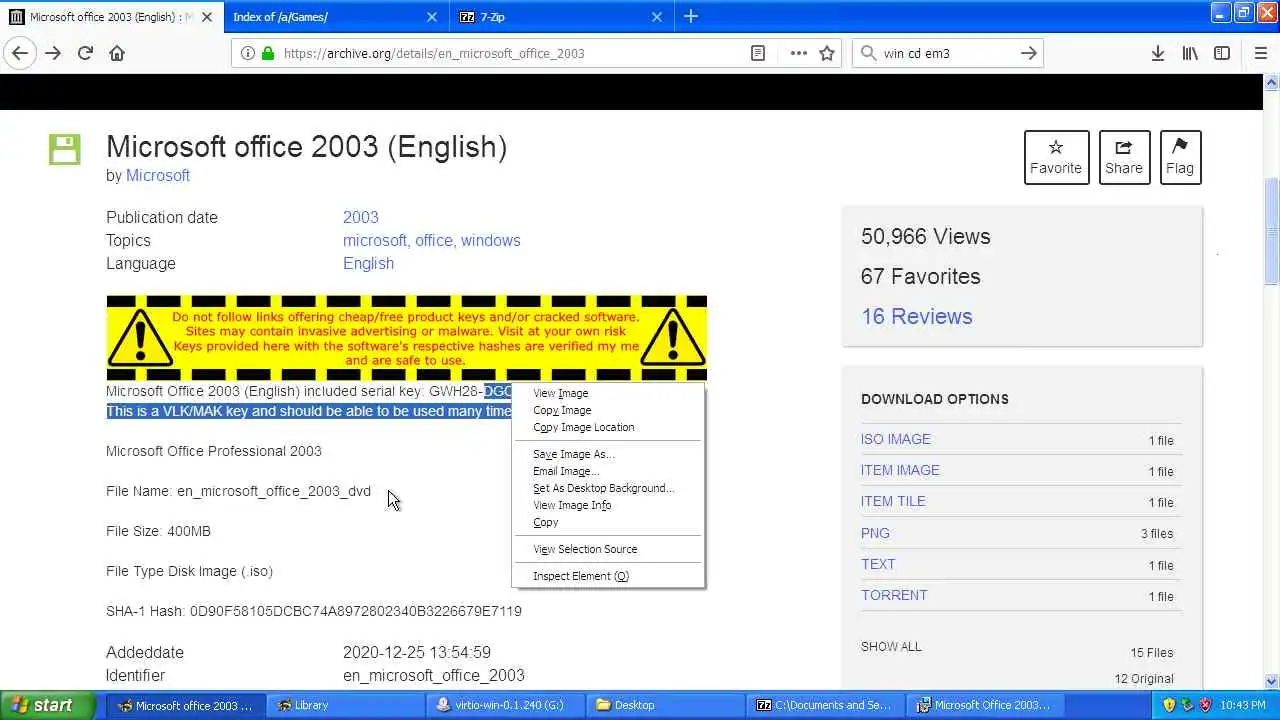
Task: Open a new browser tab
Action: pyautogui.click(x=691, y=16)
